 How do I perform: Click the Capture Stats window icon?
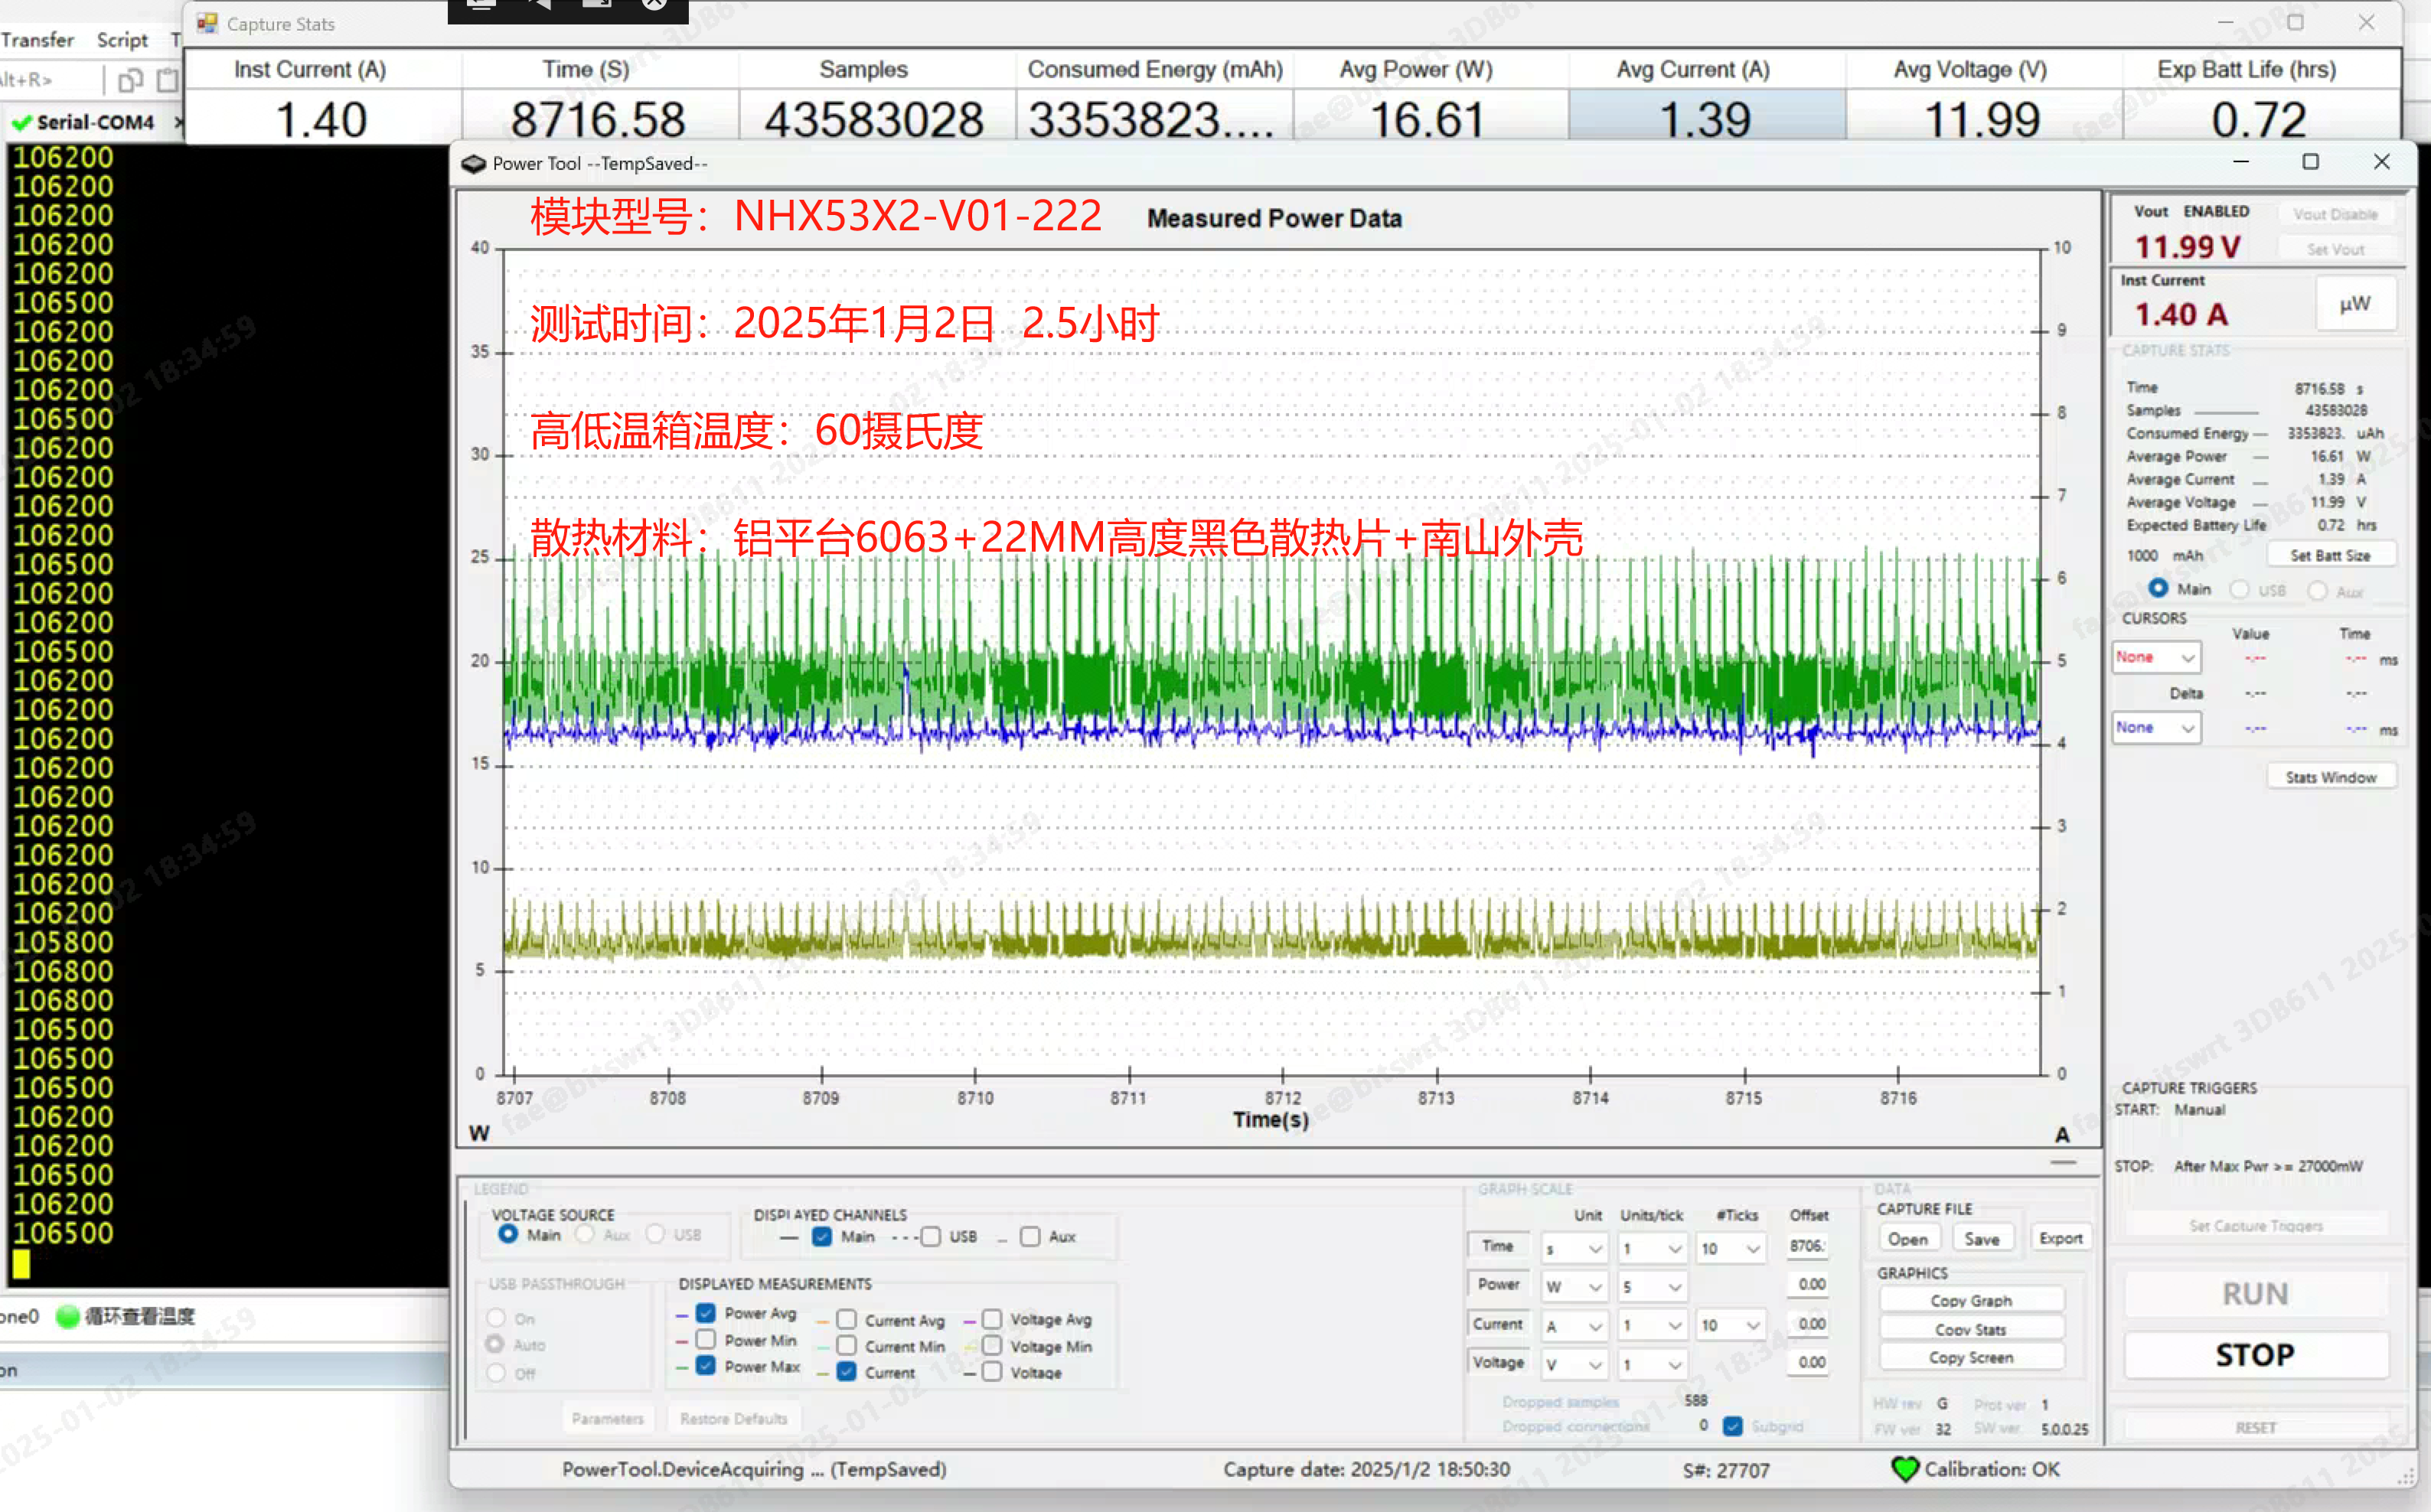[207, 23]
